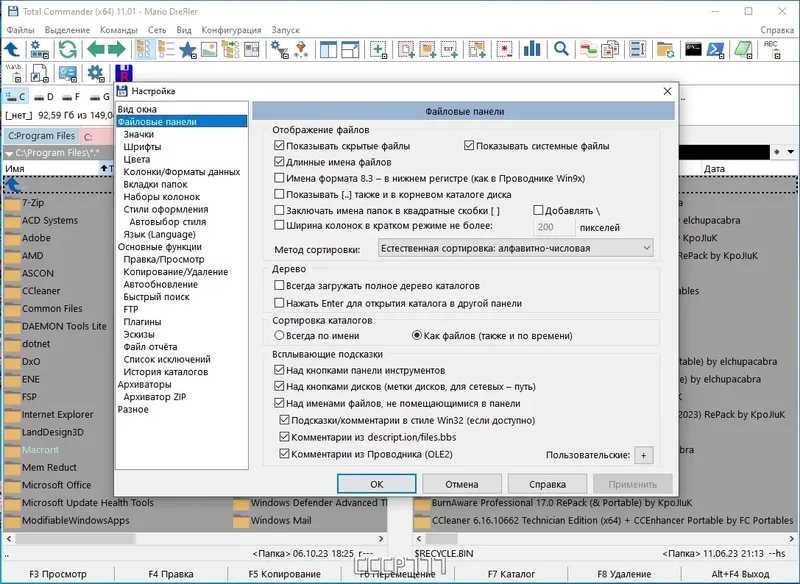Switch to brief file view icon
Screen dimensions: 800x584
click(x=145, y=49)
